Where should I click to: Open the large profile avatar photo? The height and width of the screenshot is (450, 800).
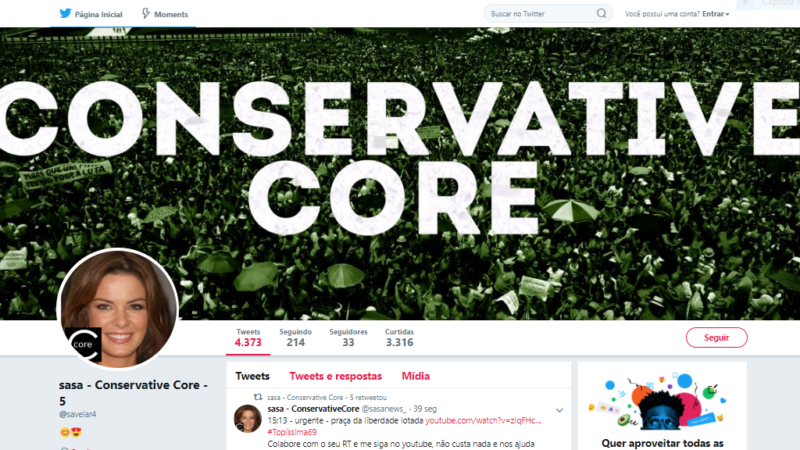point(118,309)
